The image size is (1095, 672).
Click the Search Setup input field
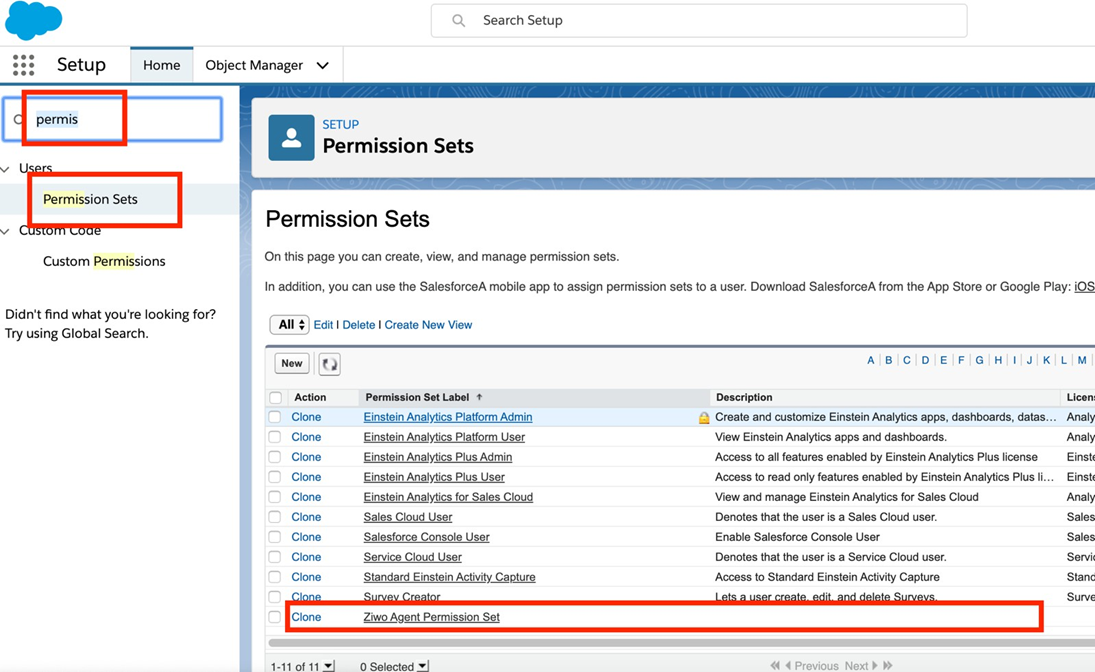(699, 20)
